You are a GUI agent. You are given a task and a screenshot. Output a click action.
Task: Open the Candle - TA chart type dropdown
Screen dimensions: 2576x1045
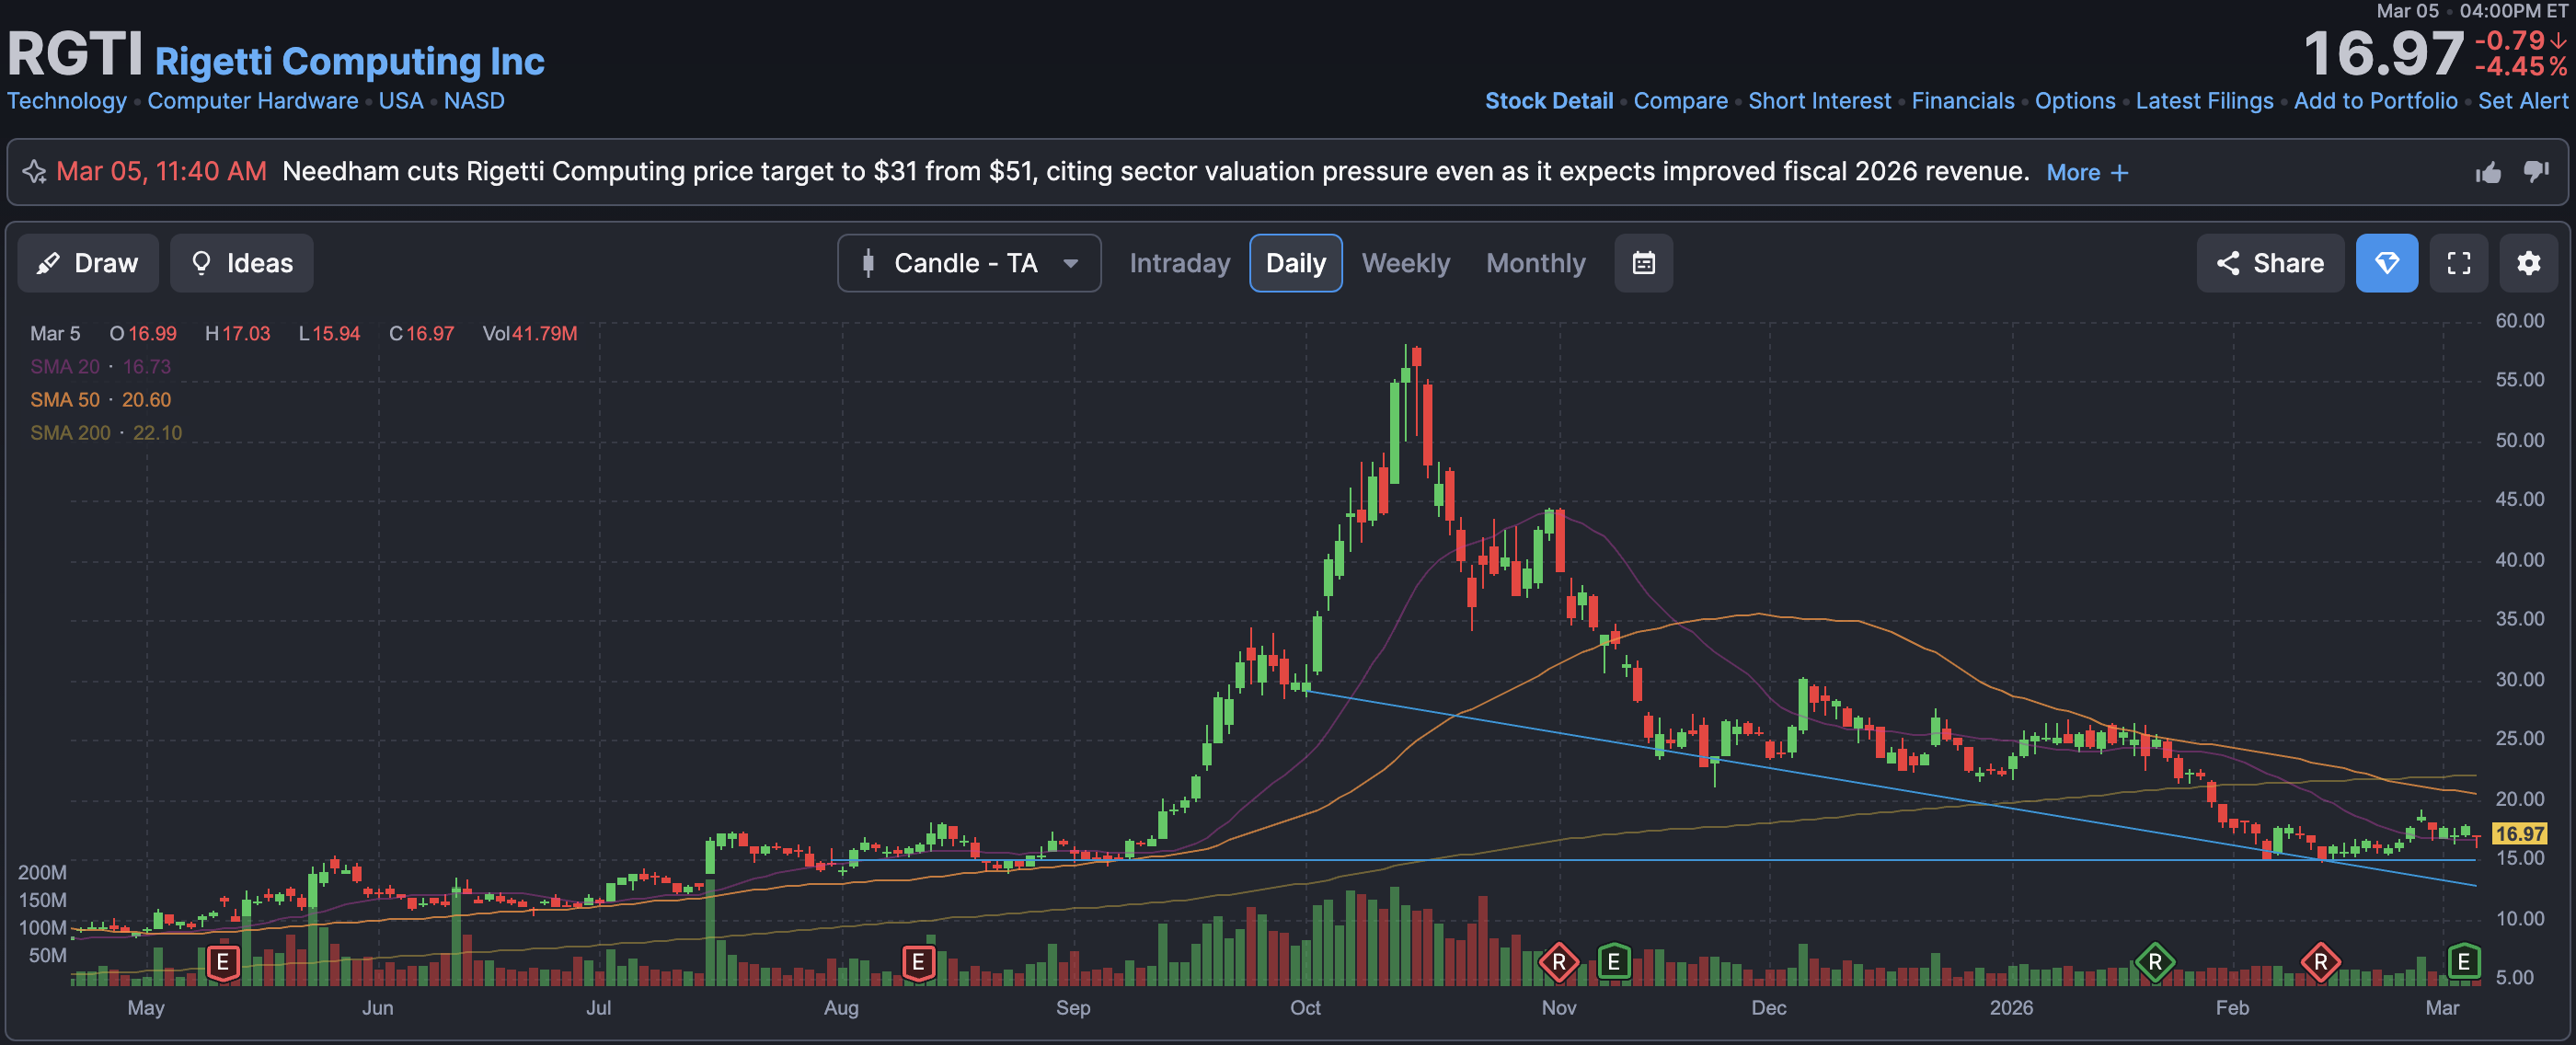click(968, 263)
